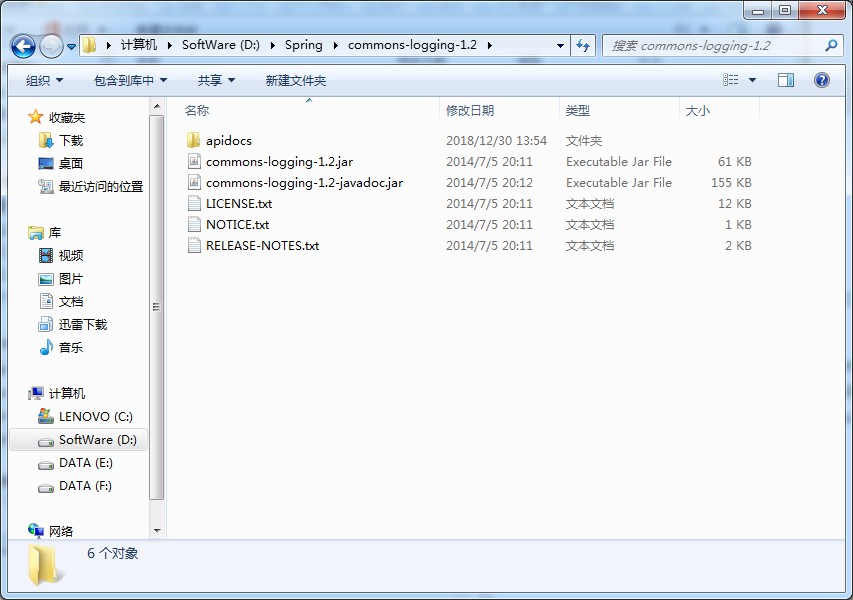Open 最近访问的位置 in sidebar
This screenshot has width=853, height=600.
click(x=101, y=187)
